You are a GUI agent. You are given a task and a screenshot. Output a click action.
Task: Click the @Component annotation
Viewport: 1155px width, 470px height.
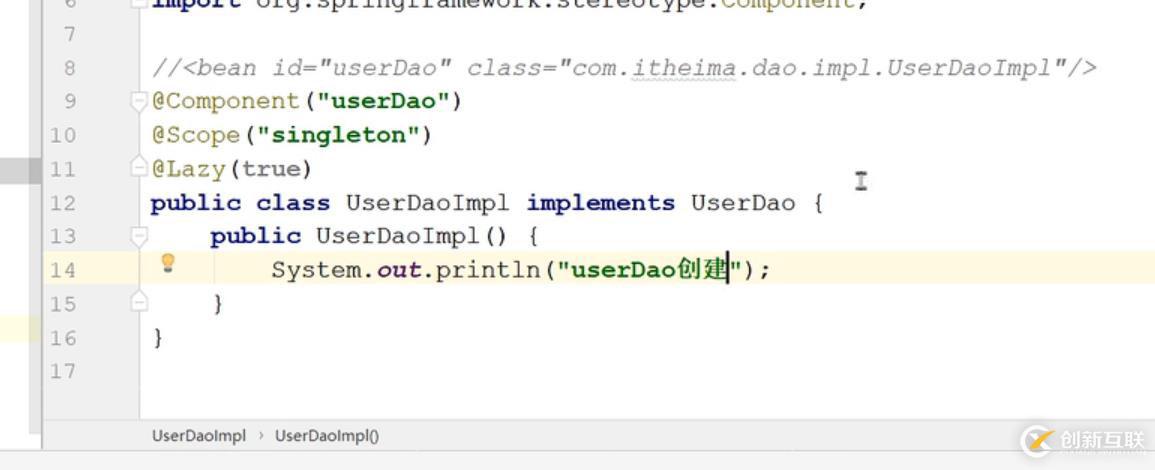click(x=225, y=101)
